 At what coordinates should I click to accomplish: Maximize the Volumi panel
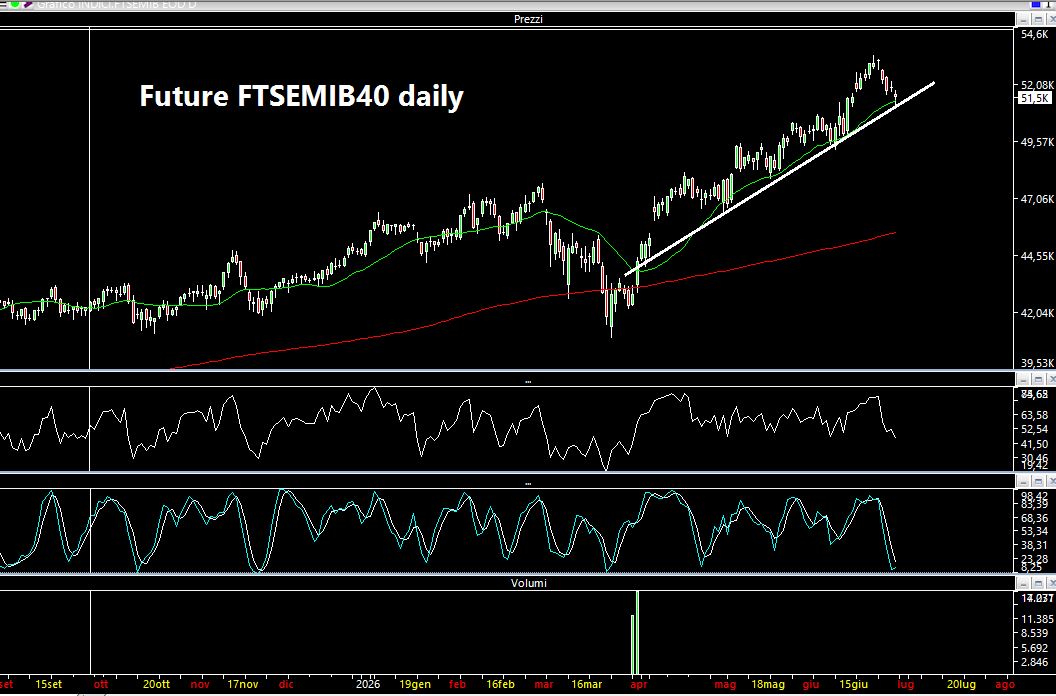tap(1038, 583)
